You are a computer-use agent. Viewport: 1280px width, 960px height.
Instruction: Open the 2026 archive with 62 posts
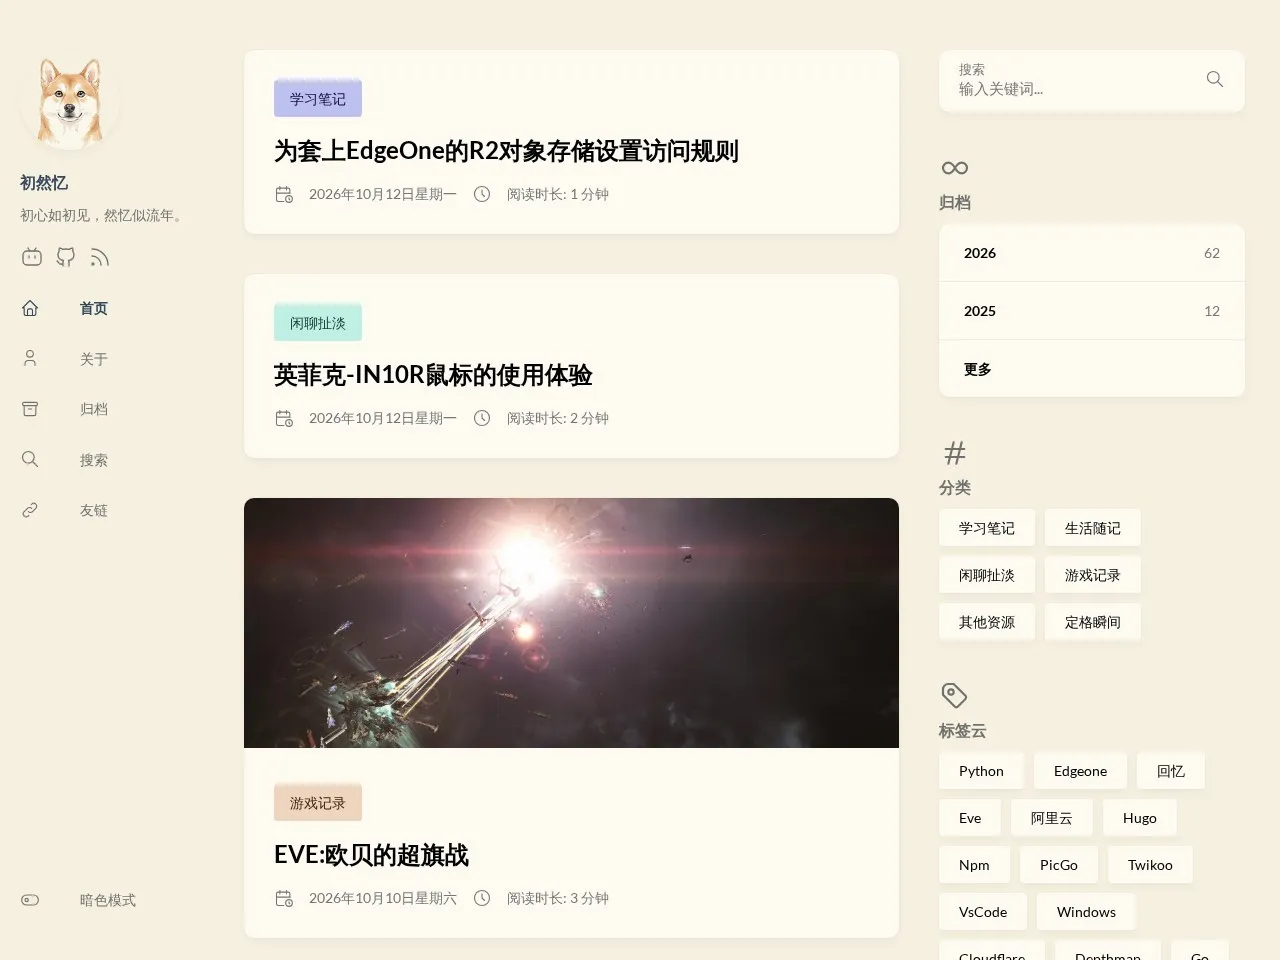point(1092,253)
